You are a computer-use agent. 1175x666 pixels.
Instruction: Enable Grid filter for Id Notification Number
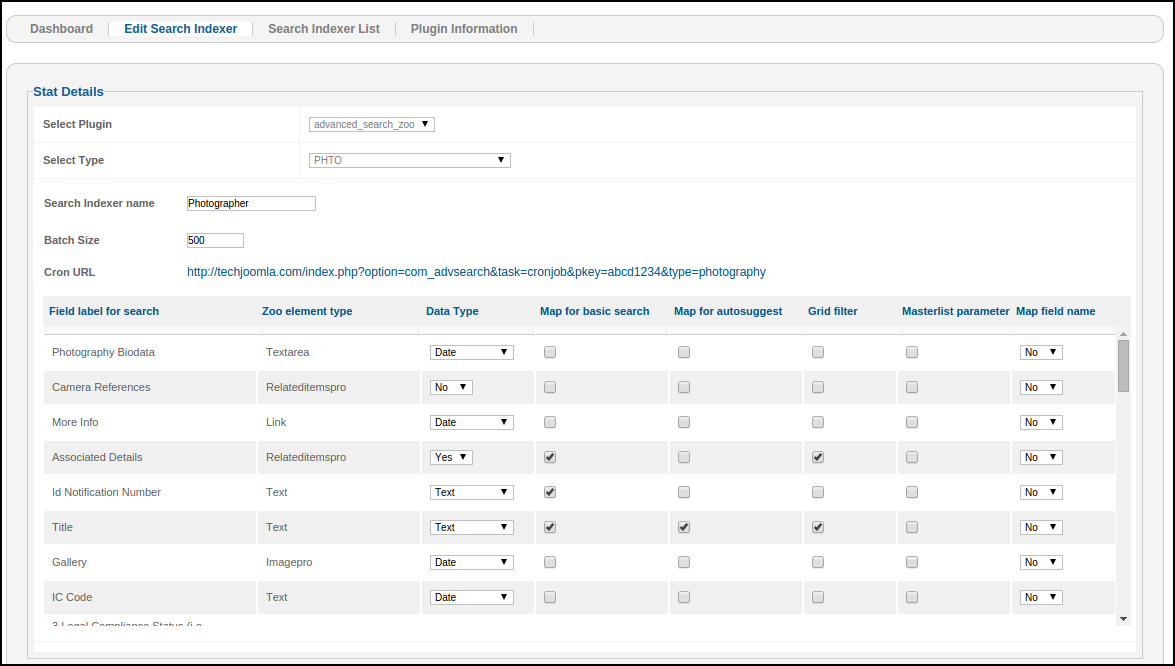[x=818, y=492]
